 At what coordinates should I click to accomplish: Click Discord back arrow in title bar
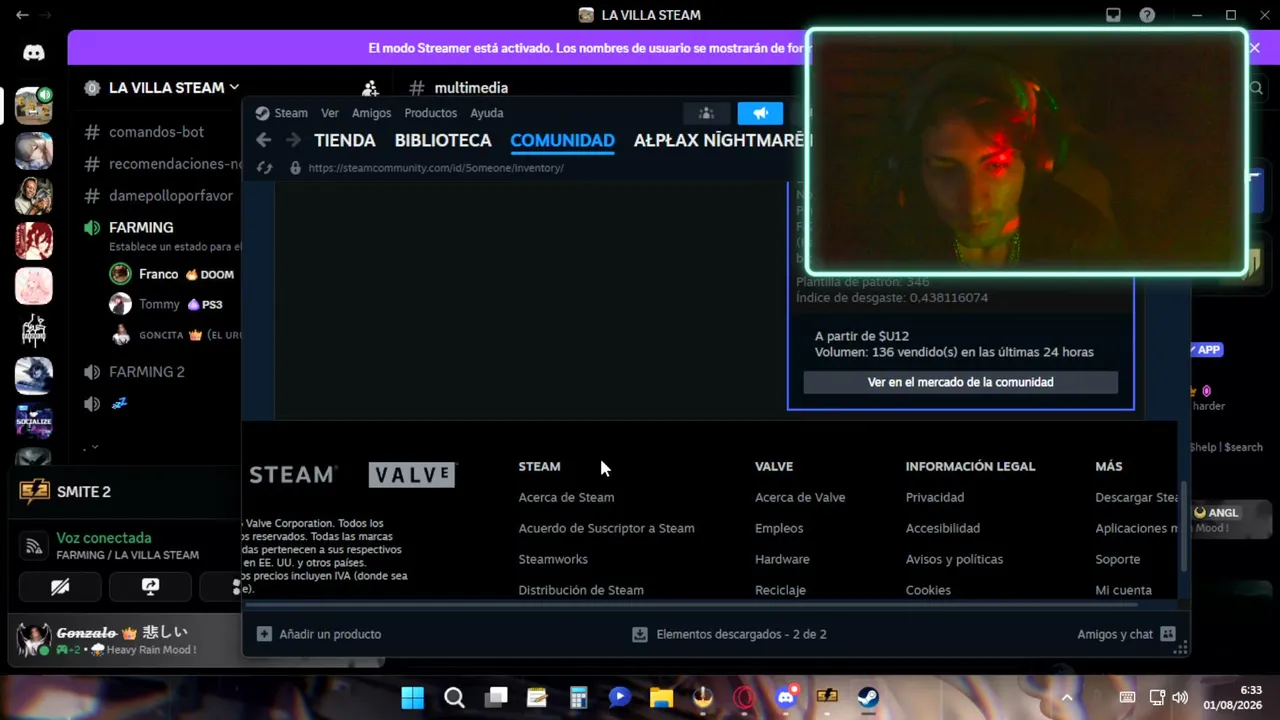(x=22, y=15)
